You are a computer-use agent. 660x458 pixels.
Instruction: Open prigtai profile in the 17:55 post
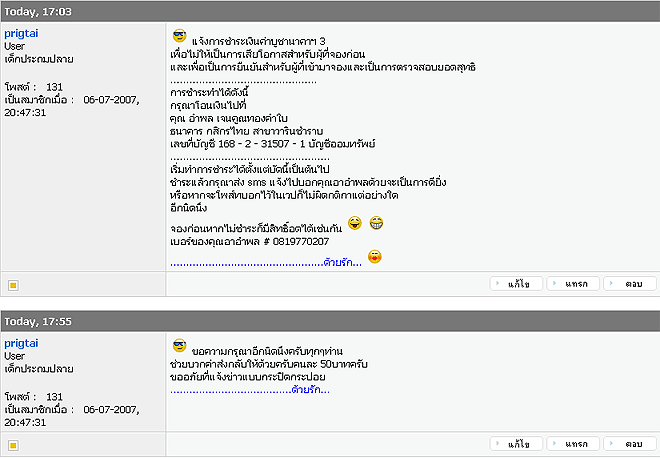click(21, 343)
